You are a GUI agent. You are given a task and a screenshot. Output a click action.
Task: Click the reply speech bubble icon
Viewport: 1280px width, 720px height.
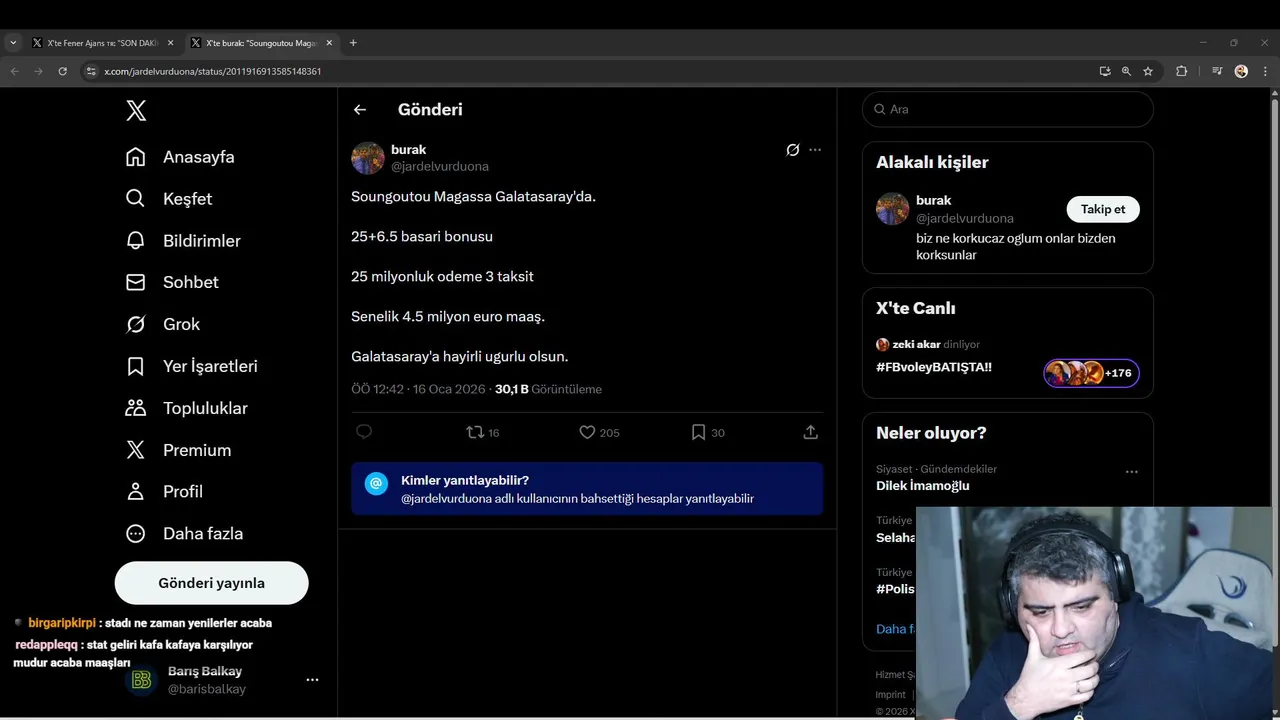click(364, 432)
